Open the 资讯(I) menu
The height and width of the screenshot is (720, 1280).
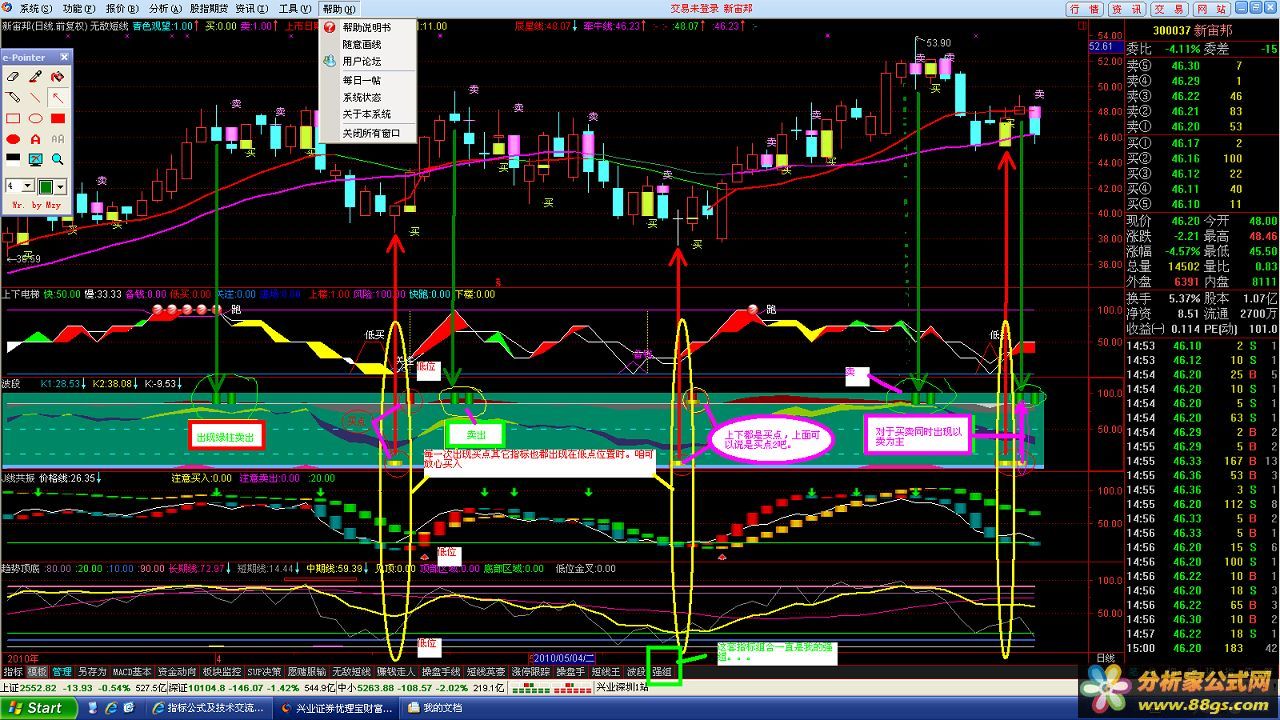click(x=252, y=8)
